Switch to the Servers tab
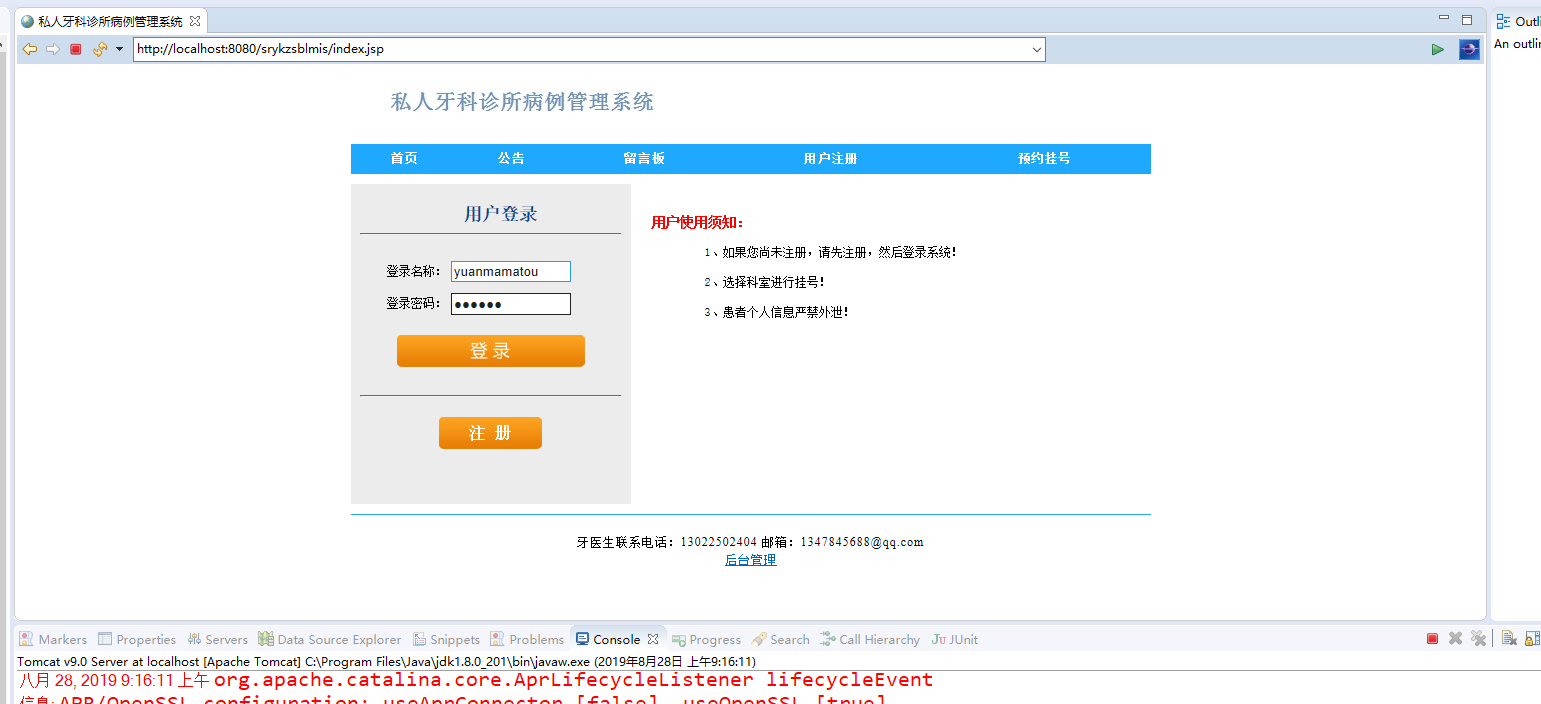 point(218,639)
